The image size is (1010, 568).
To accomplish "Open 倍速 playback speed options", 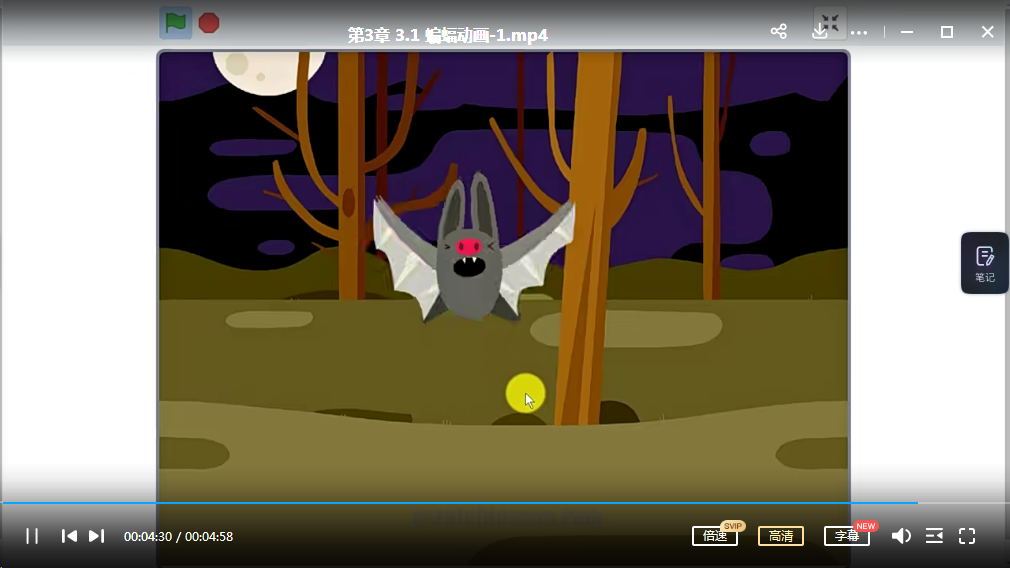I will pyautogui.click(x=714, y=536).
